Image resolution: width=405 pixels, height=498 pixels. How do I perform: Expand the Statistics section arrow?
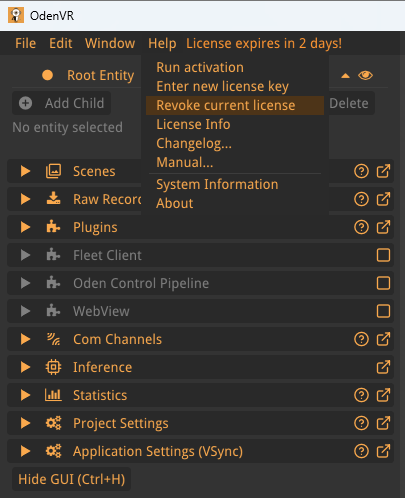25,395
